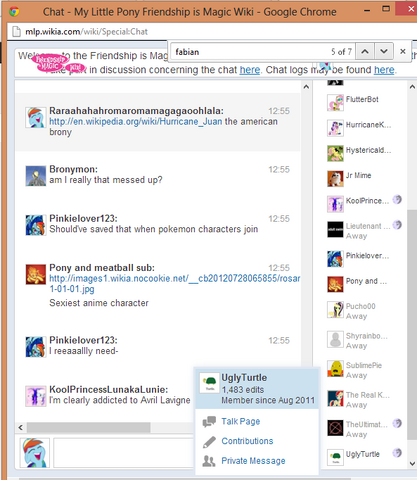Open the first 'here' discussion link
The height and width of the screenshot is (480, 417).
coord(250,70)
